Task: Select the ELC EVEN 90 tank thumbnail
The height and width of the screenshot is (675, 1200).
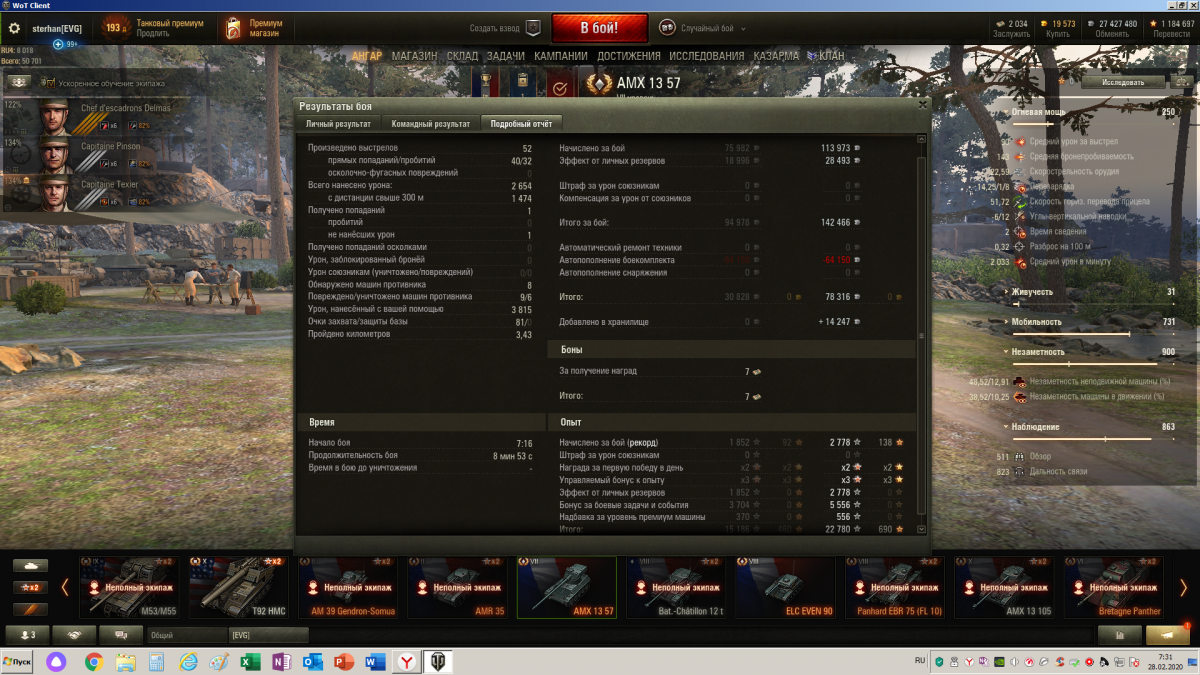Action: (785, 587)
